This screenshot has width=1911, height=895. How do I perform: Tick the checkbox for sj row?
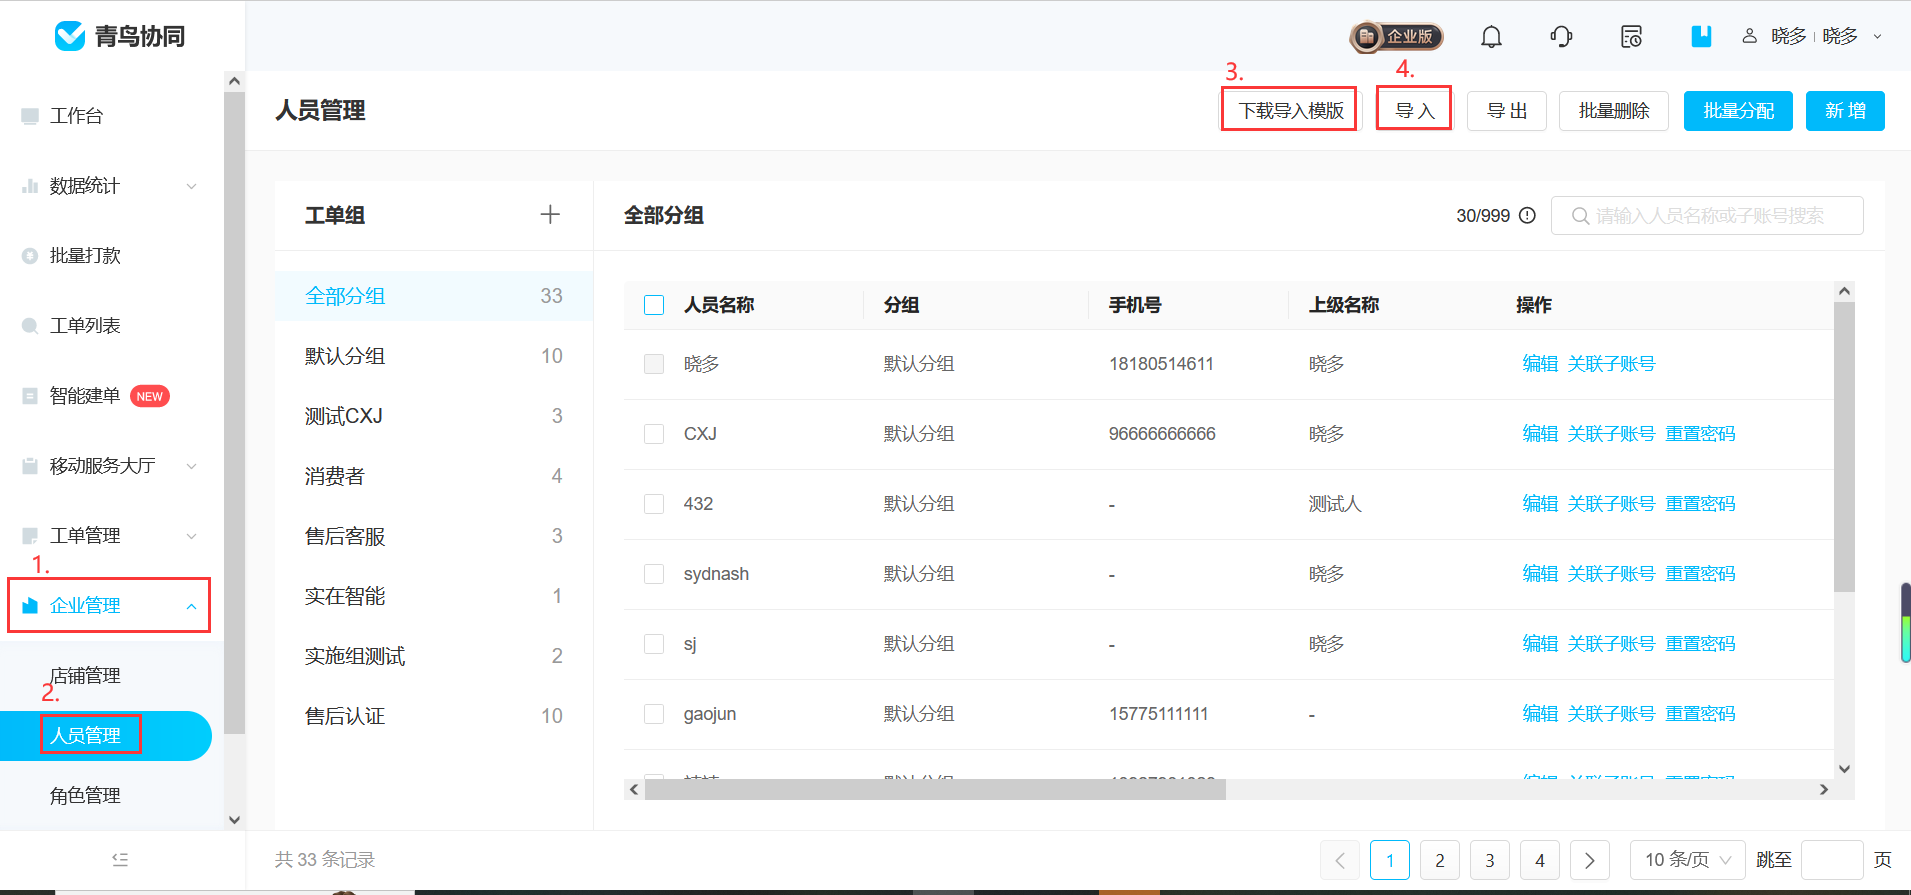[x=654, y=644]
